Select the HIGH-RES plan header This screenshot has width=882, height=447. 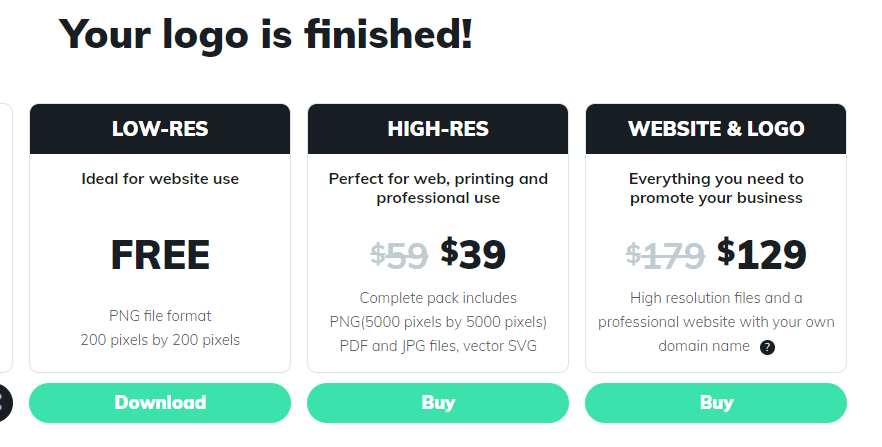[x=438, y=129]
